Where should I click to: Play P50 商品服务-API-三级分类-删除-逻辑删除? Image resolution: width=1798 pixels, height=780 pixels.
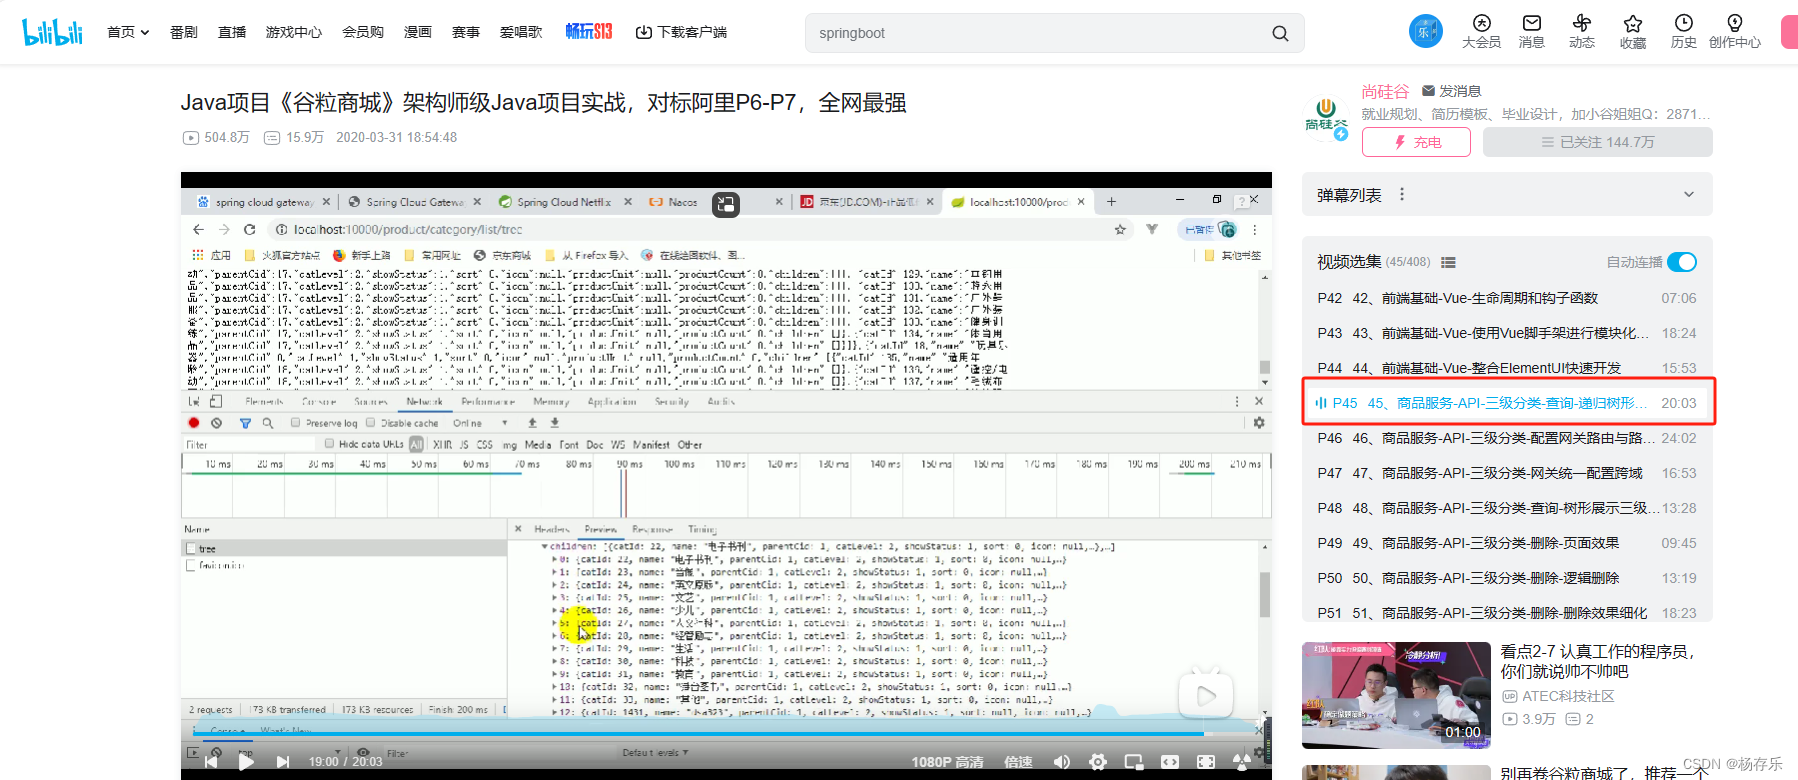click(1507, 578)
